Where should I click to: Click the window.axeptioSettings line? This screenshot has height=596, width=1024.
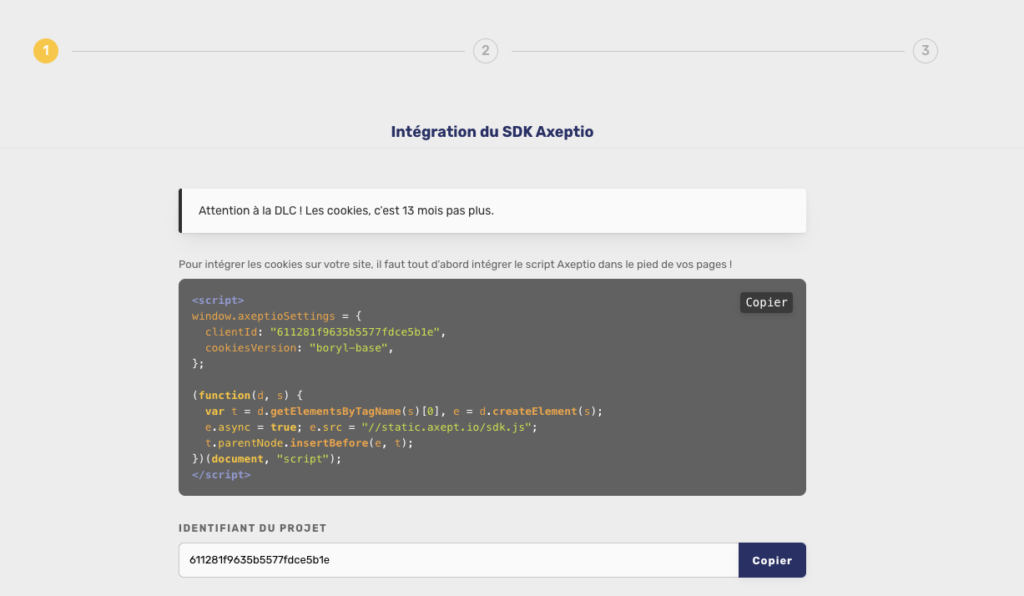point(276,316)
